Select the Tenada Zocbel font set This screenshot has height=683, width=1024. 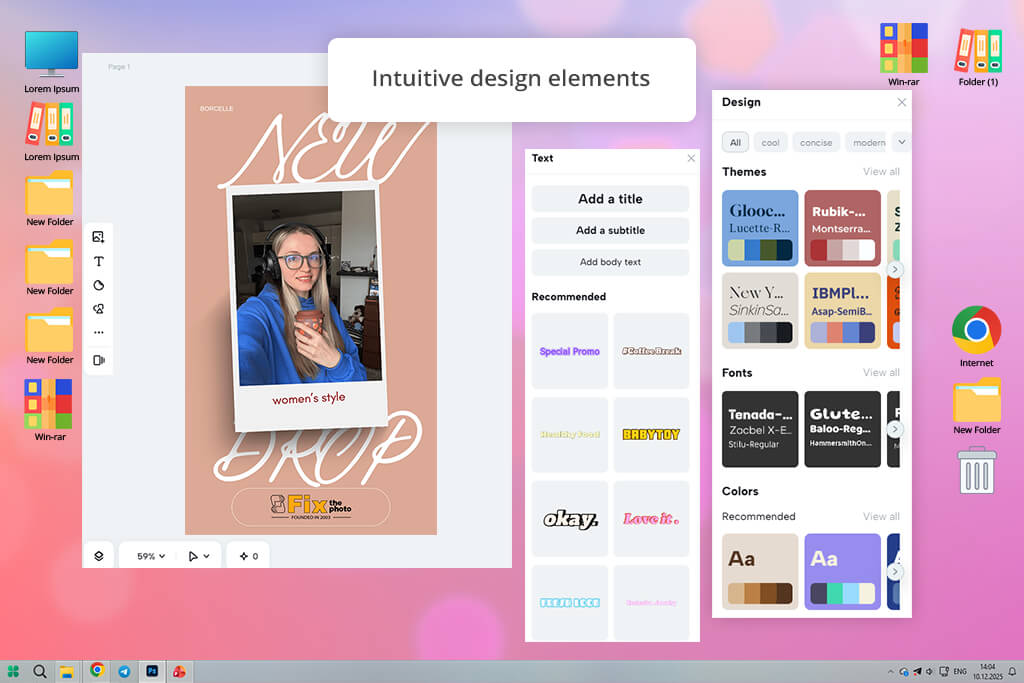pyautogui.click(x=760, y=429)
